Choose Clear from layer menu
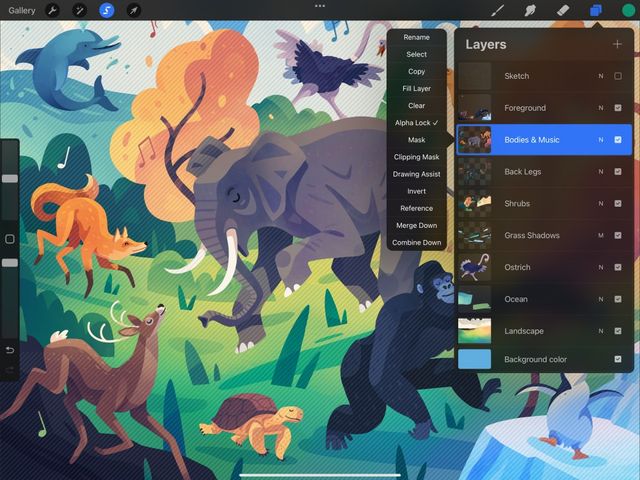The width and height of the screenshot is (640, 480). click(416, 106)
